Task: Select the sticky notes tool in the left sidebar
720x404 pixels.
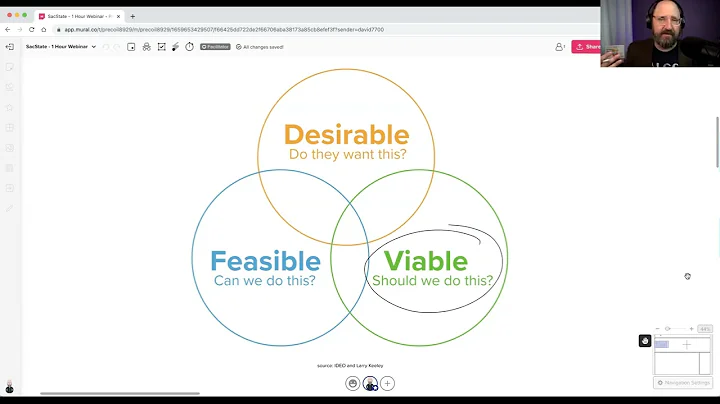Action: (x=10, y=67)
